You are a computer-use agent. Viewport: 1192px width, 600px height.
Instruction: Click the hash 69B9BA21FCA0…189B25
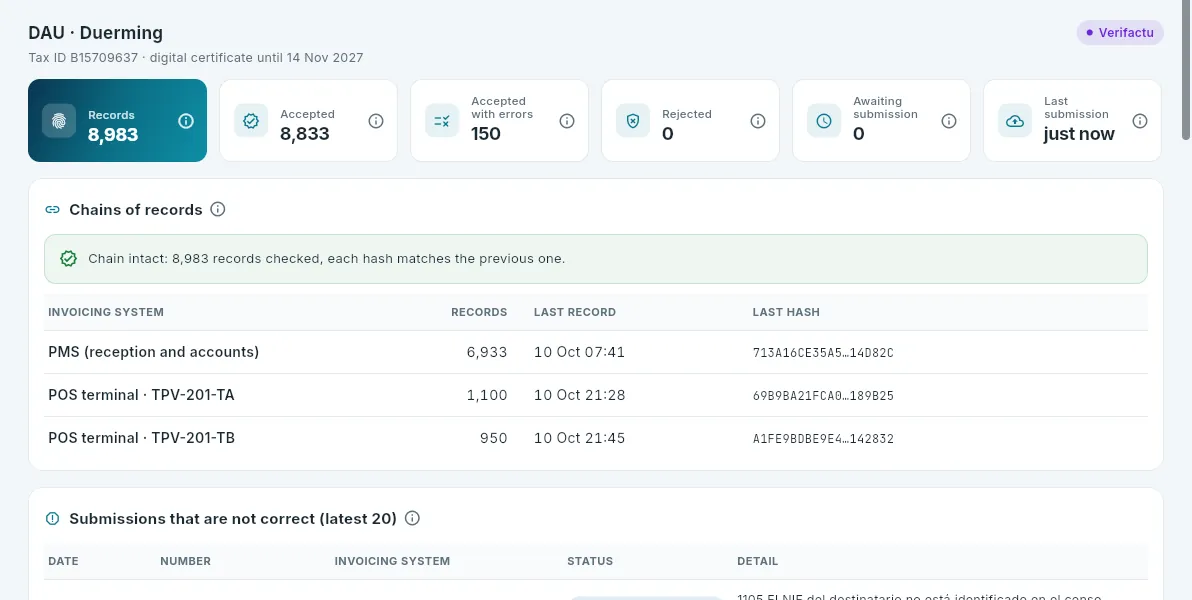click(x=823, y=396)
